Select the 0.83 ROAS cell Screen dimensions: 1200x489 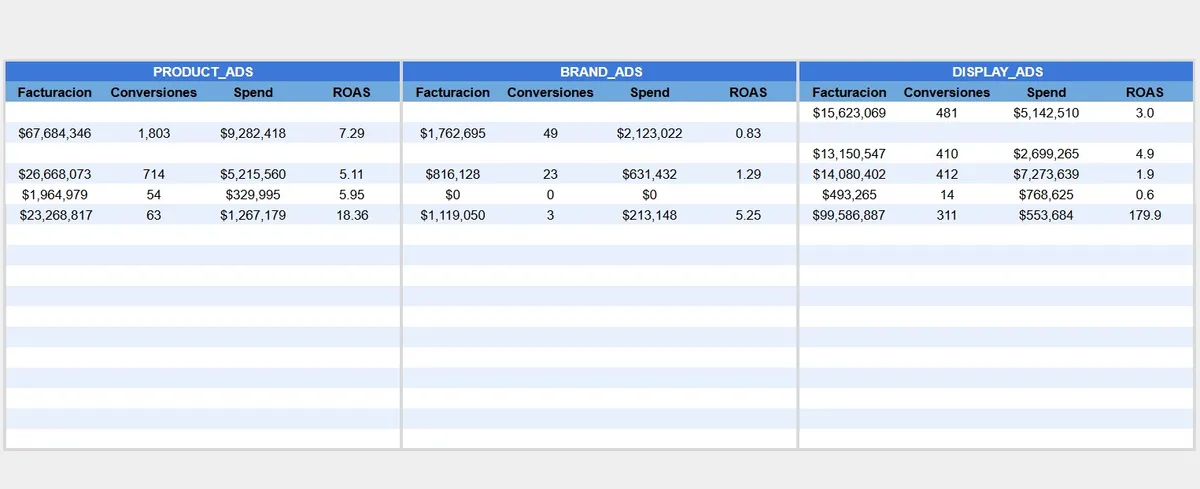(749, 133)
